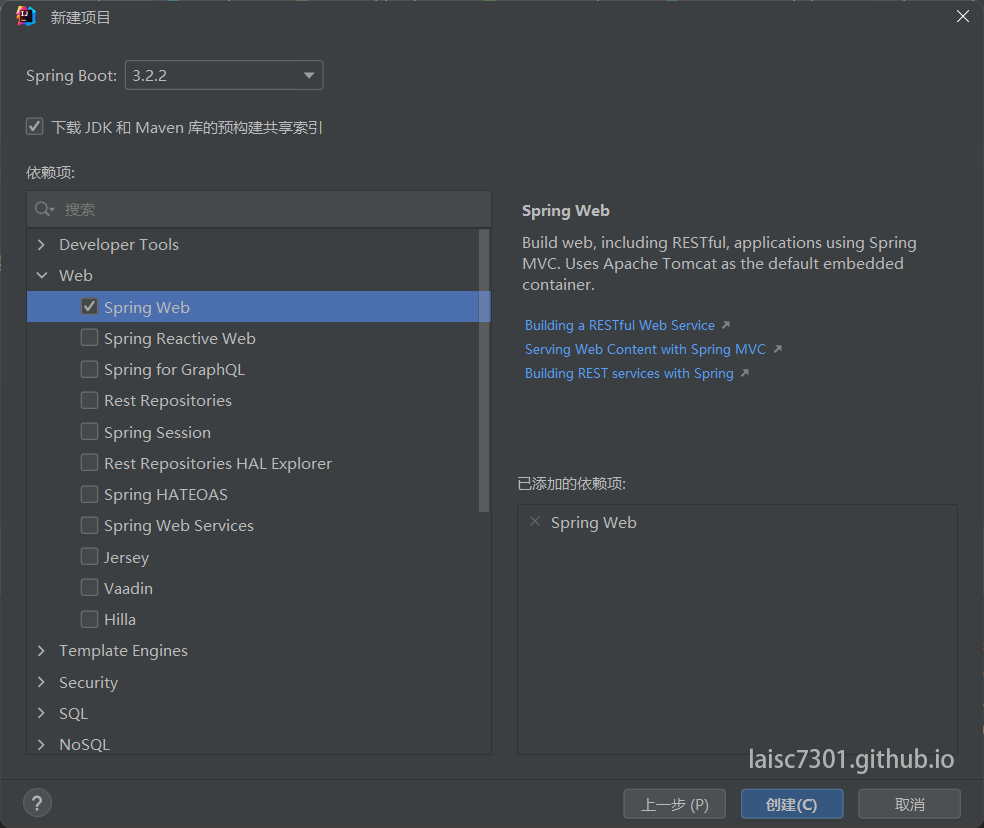Select the Vaadin dependency item

[128, 588]
